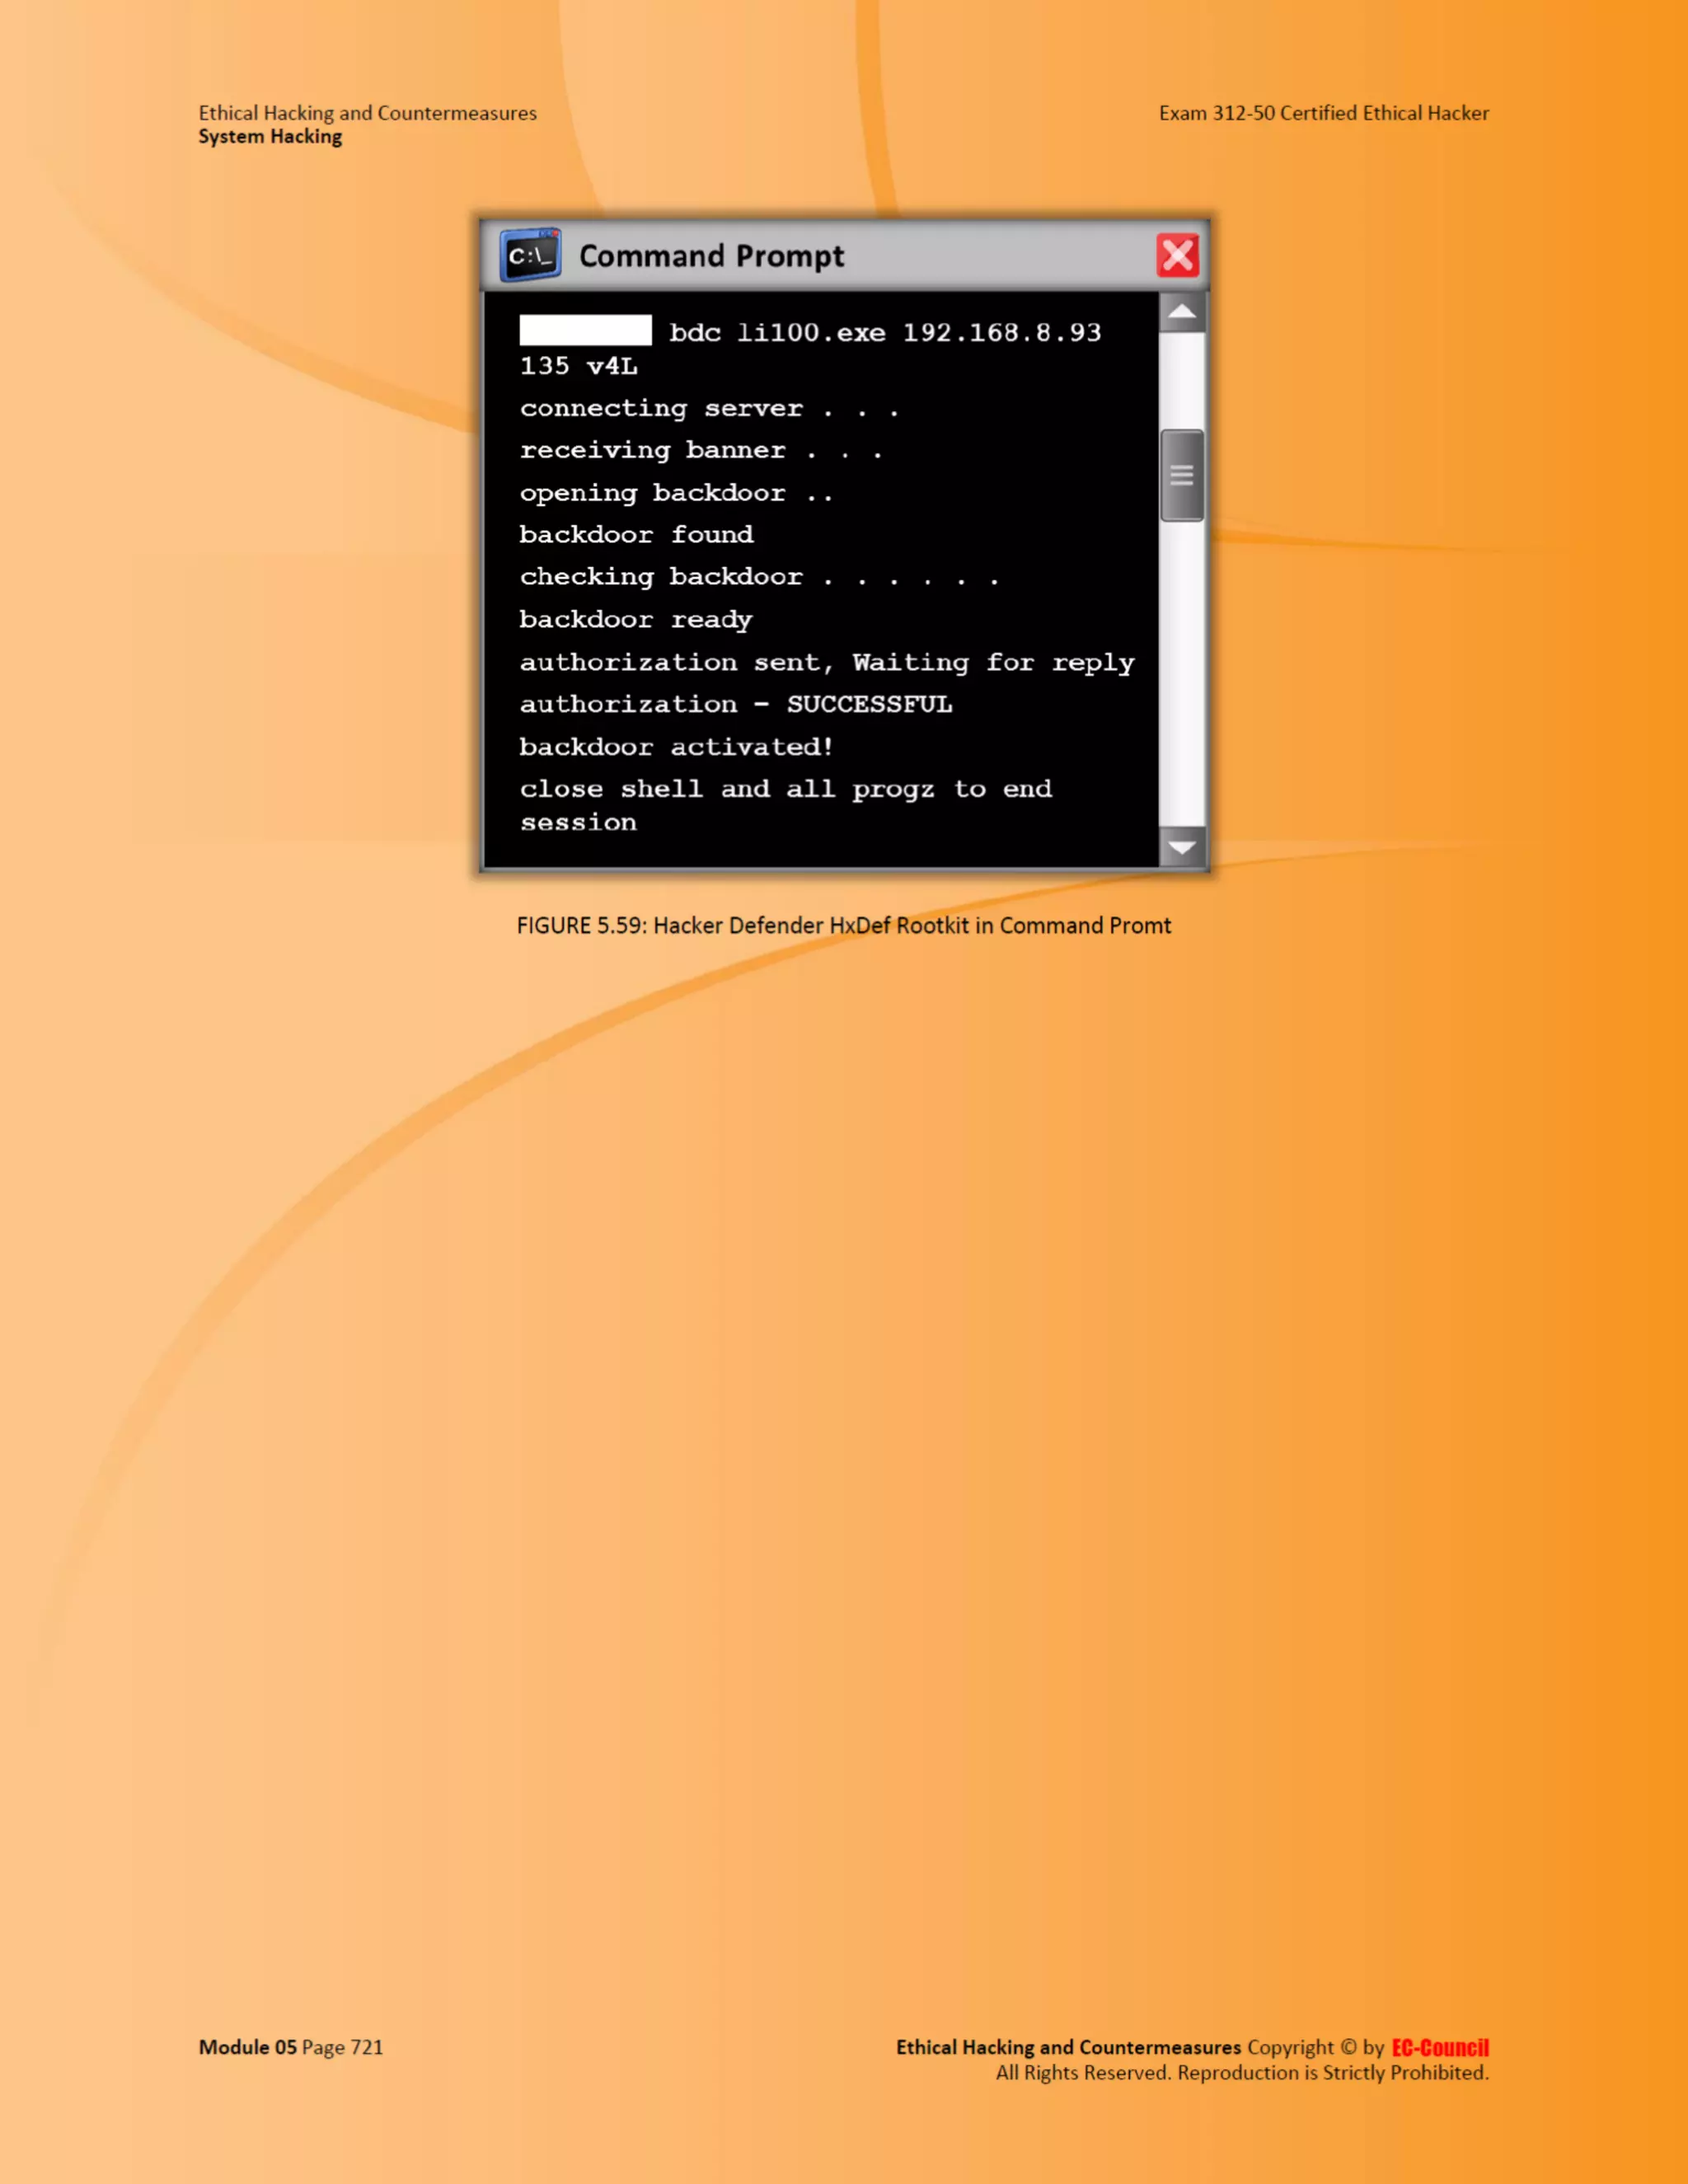Viewport: 1688px width, 2184px height.
Task: Click the Command Prompt icon in title bar
Action: click(530, 256)
